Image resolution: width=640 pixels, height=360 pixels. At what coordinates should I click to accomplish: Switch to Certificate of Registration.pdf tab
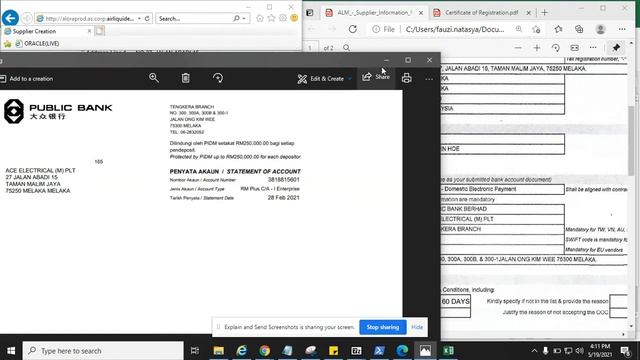[476, 13]
